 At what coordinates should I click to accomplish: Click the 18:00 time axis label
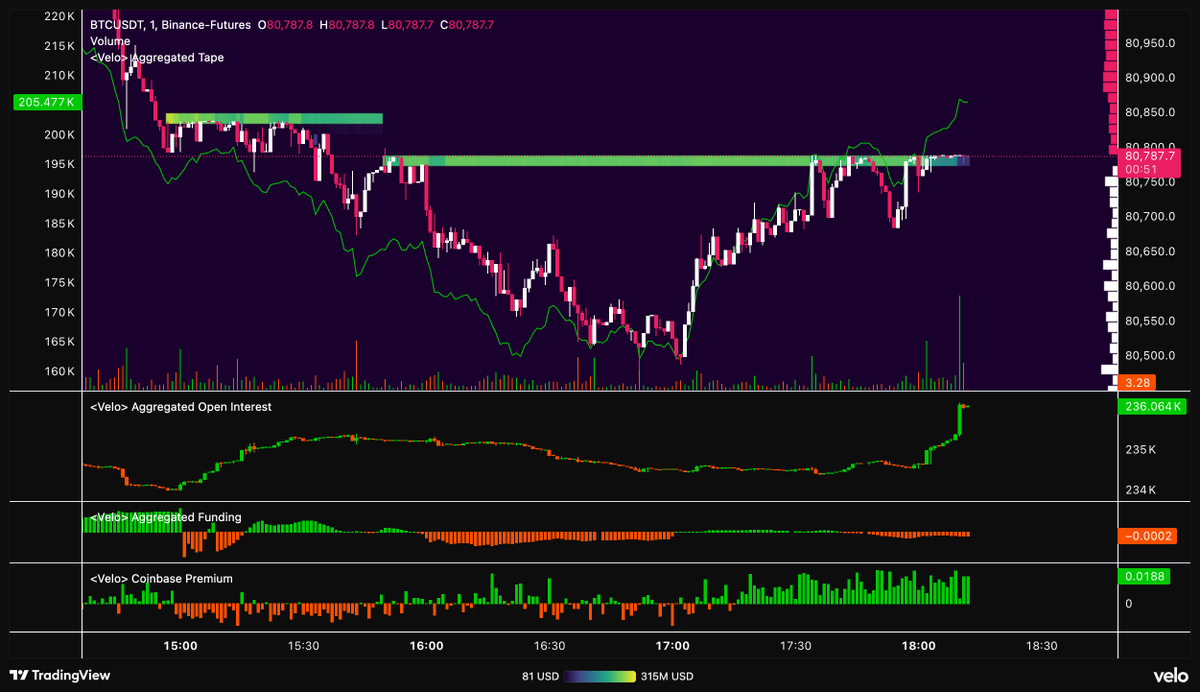(919, 646)
